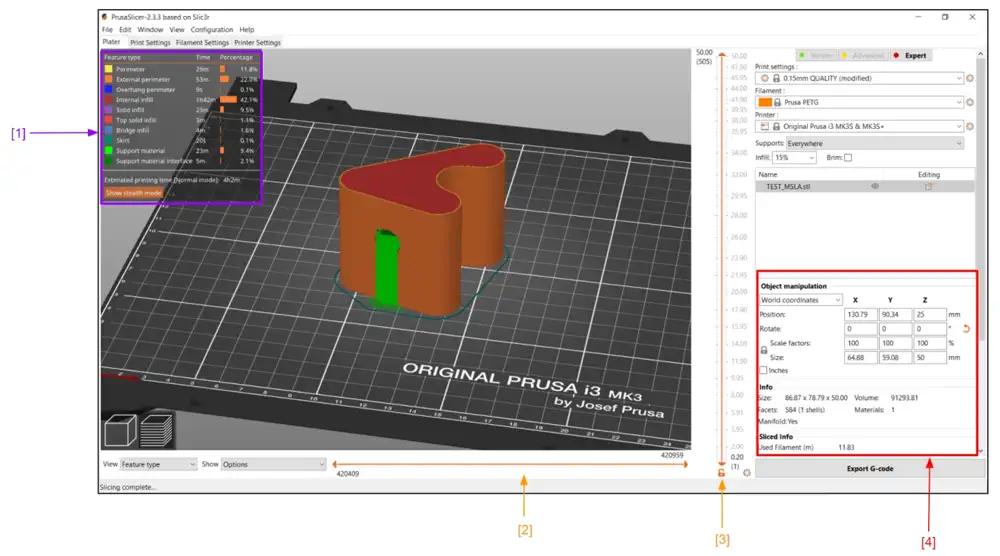Click the modified-settings icon in Print settings preset
This screenshot has width=1000, height=556.
765,78
